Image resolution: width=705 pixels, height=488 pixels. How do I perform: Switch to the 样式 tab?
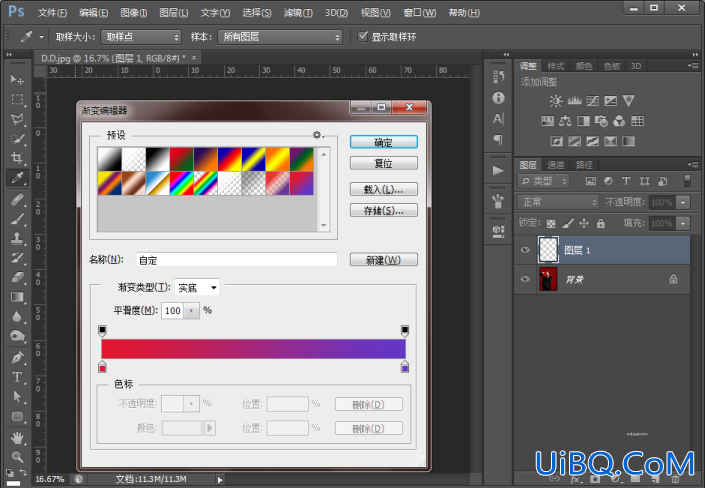point(556,66)
